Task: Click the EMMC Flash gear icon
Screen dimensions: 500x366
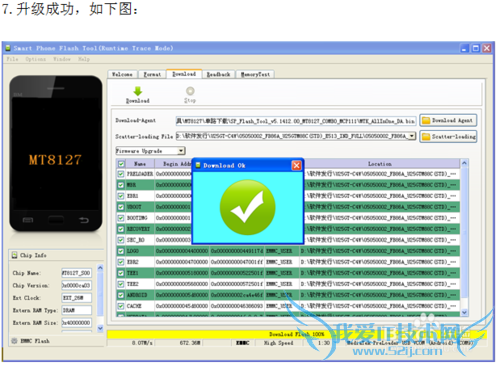Action: (14, 341)
